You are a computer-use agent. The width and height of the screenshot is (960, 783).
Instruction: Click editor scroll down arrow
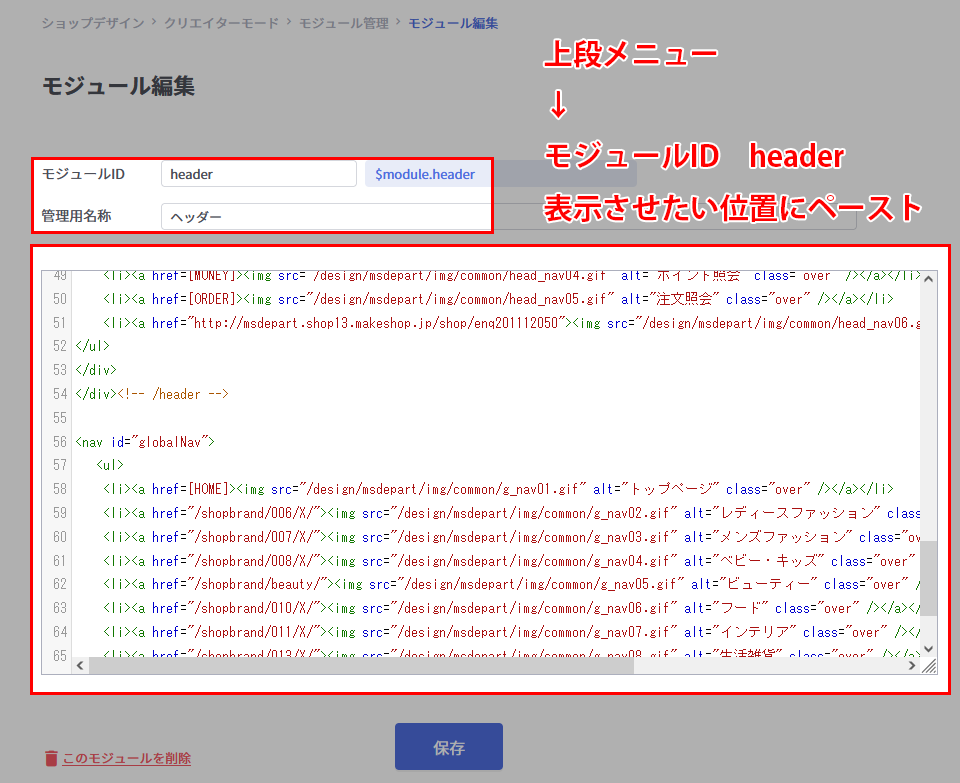928,649
